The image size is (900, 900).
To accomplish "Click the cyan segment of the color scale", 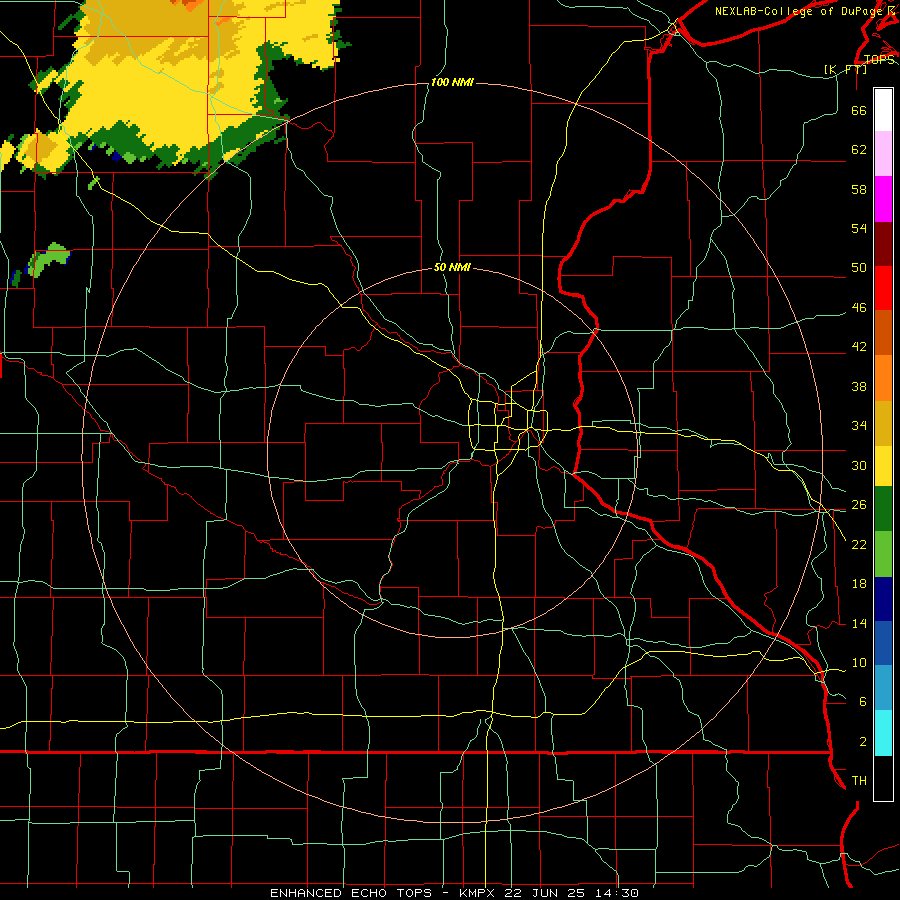I will point(883,733).
